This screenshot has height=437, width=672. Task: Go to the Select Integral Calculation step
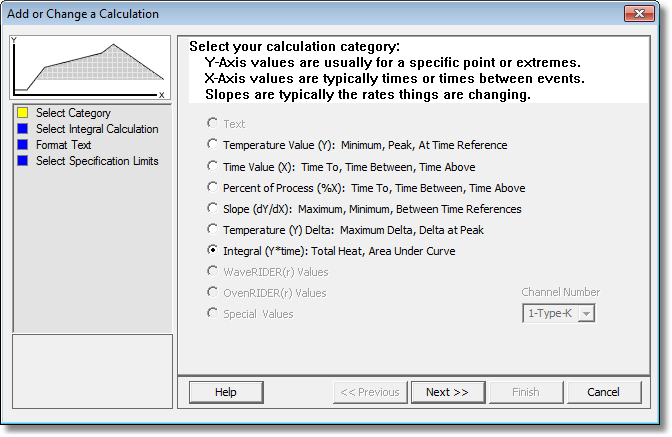(x=97, y=129)
